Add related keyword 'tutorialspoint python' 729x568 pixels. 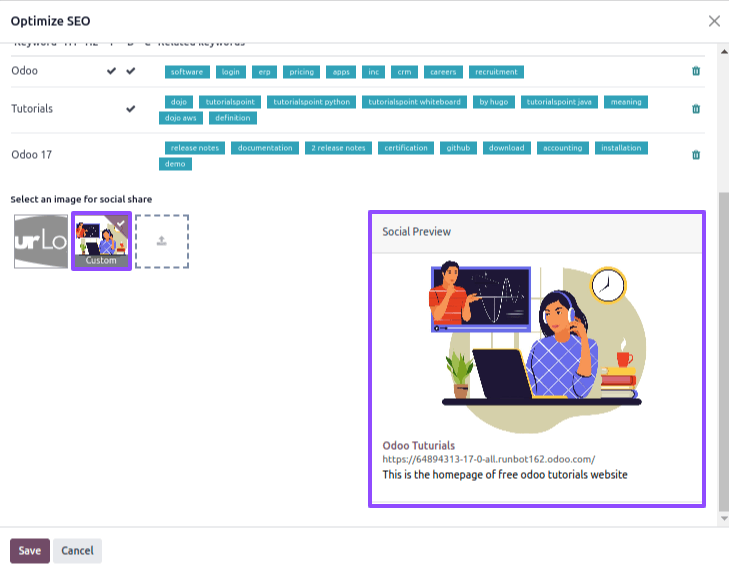(311, 102)
